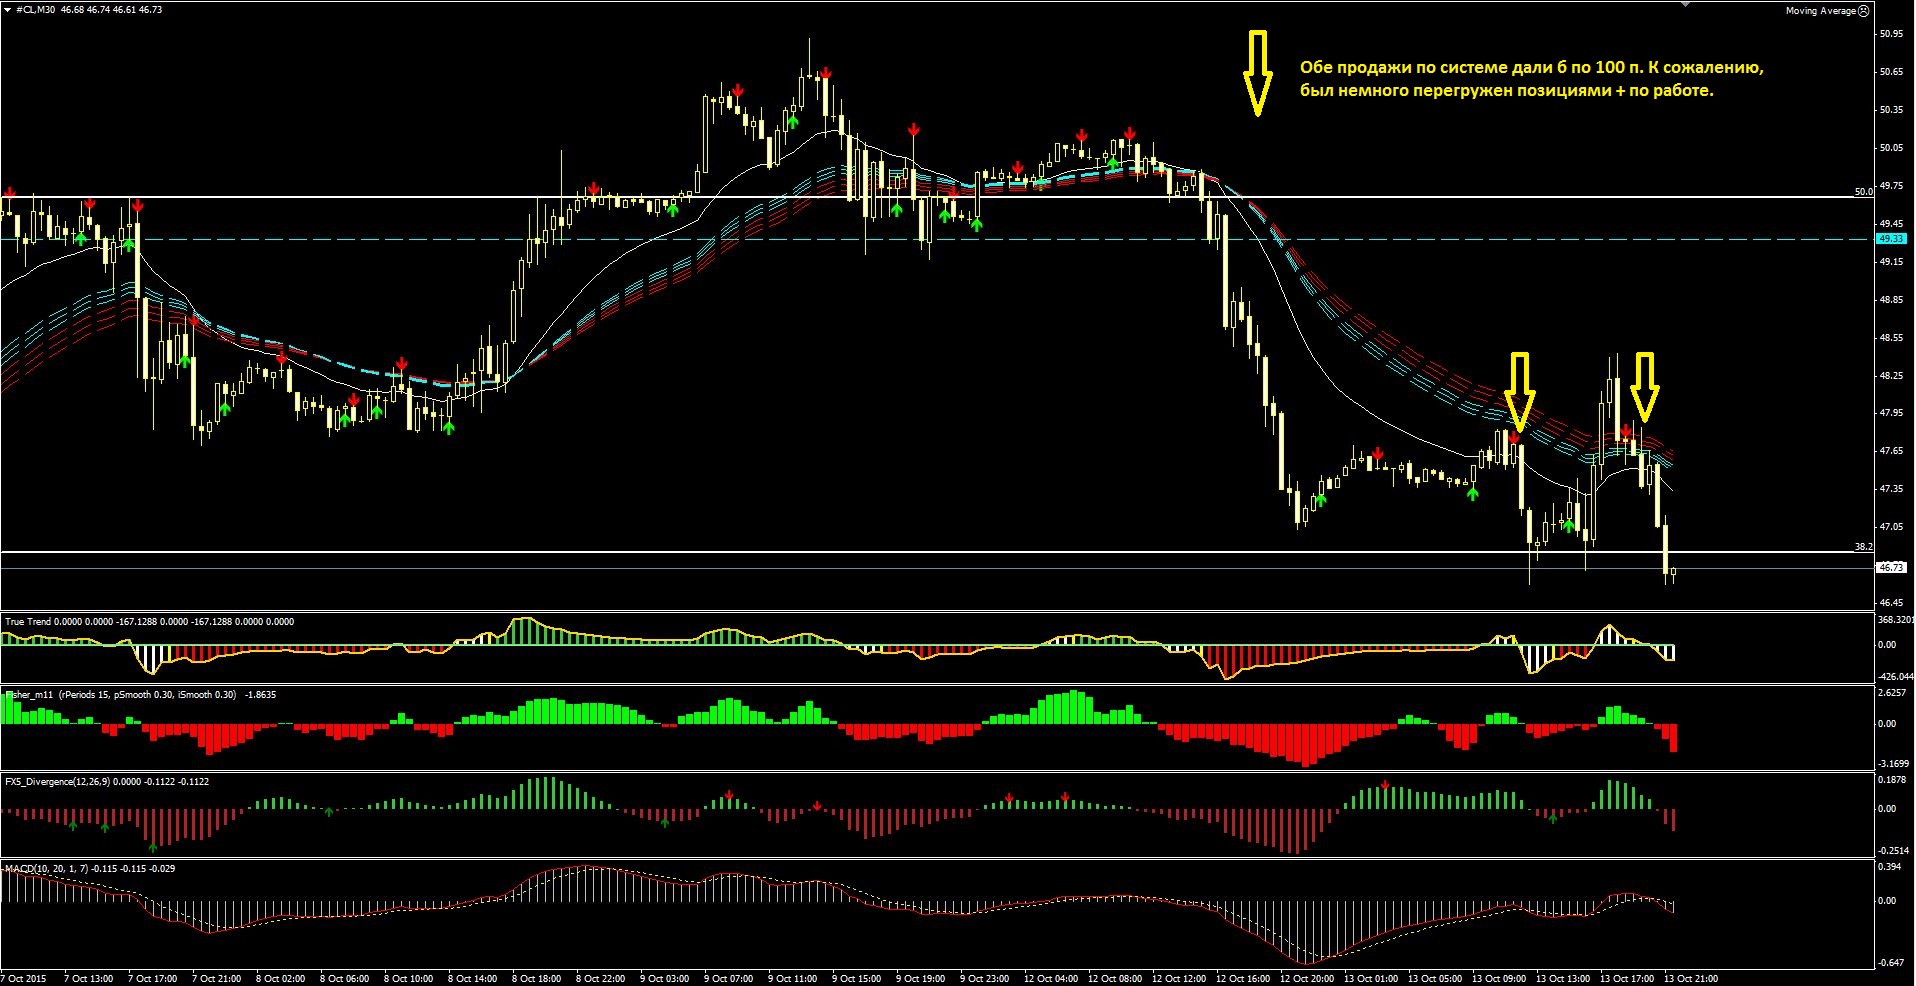The image size is (1916, 986).
Task: Click the 368.3201 True Trend scale value
Action: pos(1896,620)
